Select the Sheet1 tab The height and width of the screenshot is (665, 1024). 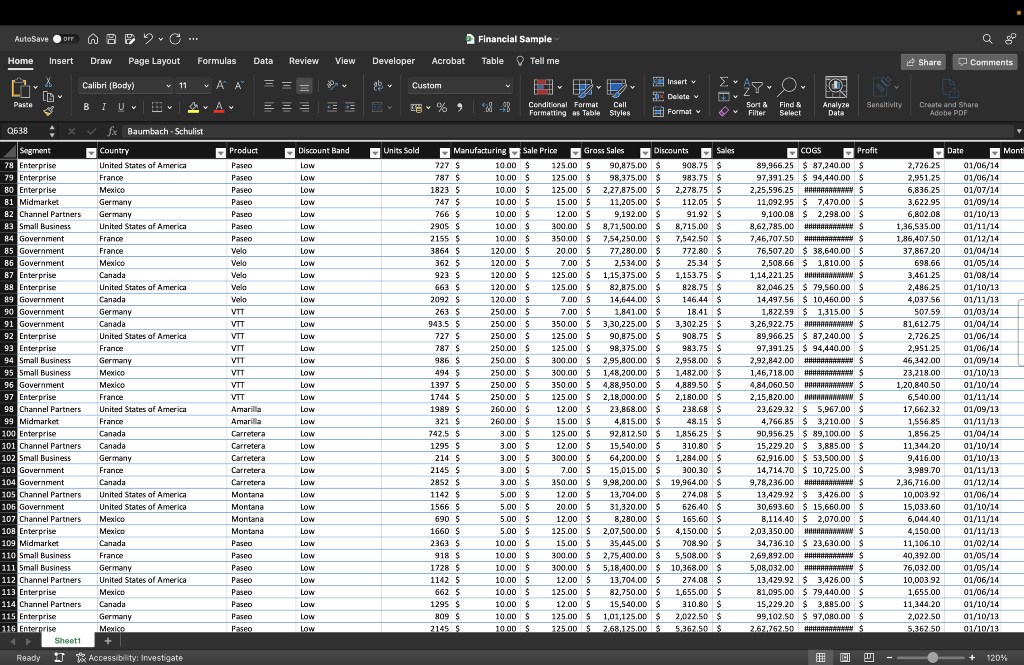67,641
